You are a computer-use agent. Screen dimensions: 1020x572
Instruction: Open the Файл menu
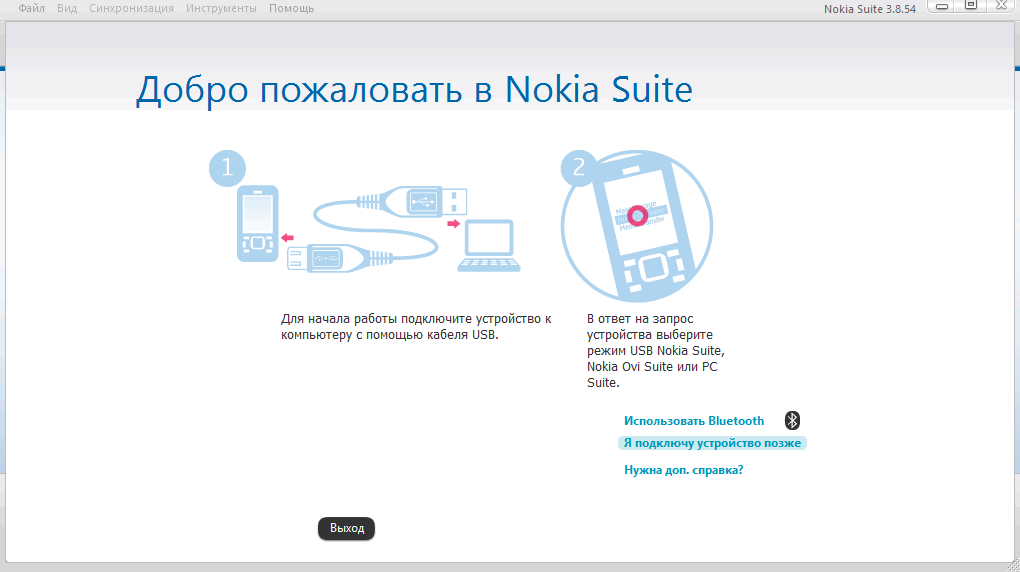(31, 8)
